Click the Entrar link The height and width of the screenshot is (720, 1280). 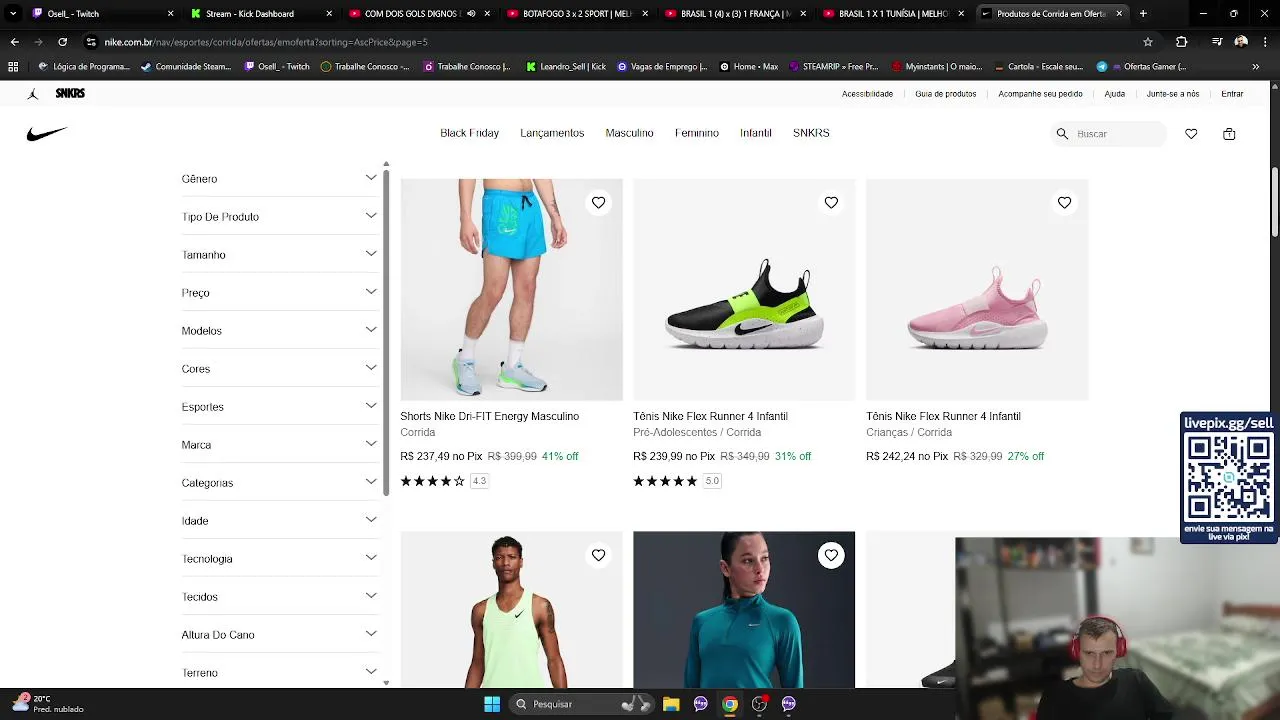(x=1232, y=94)
